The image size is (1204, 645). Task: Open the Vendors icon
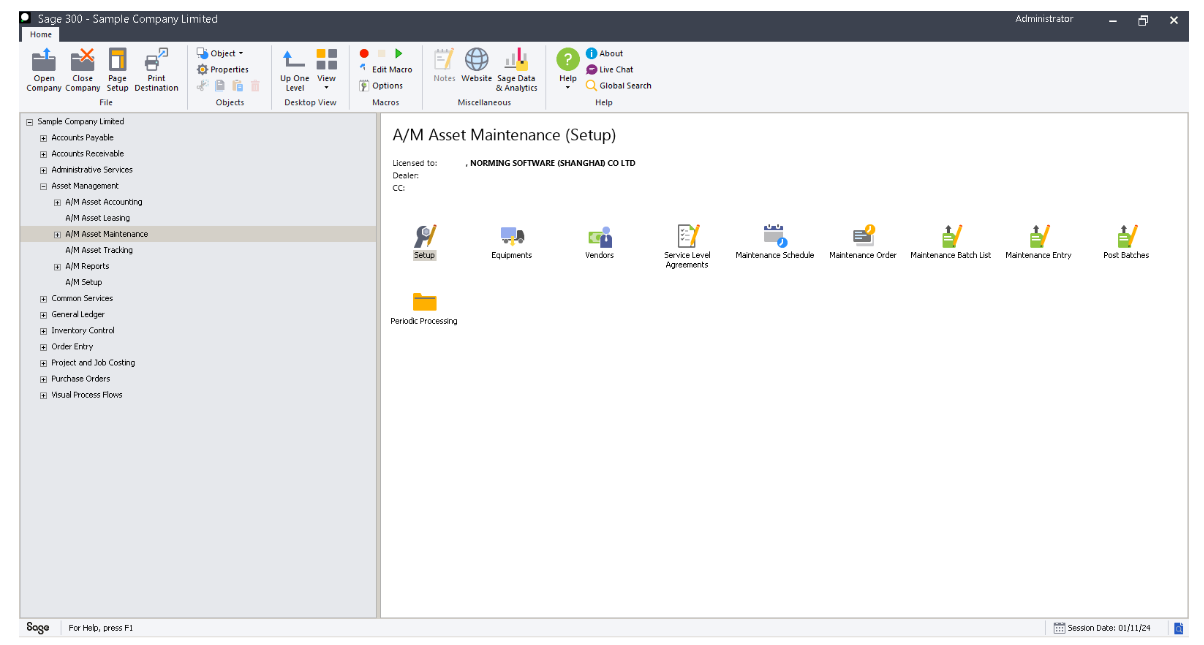600,237
